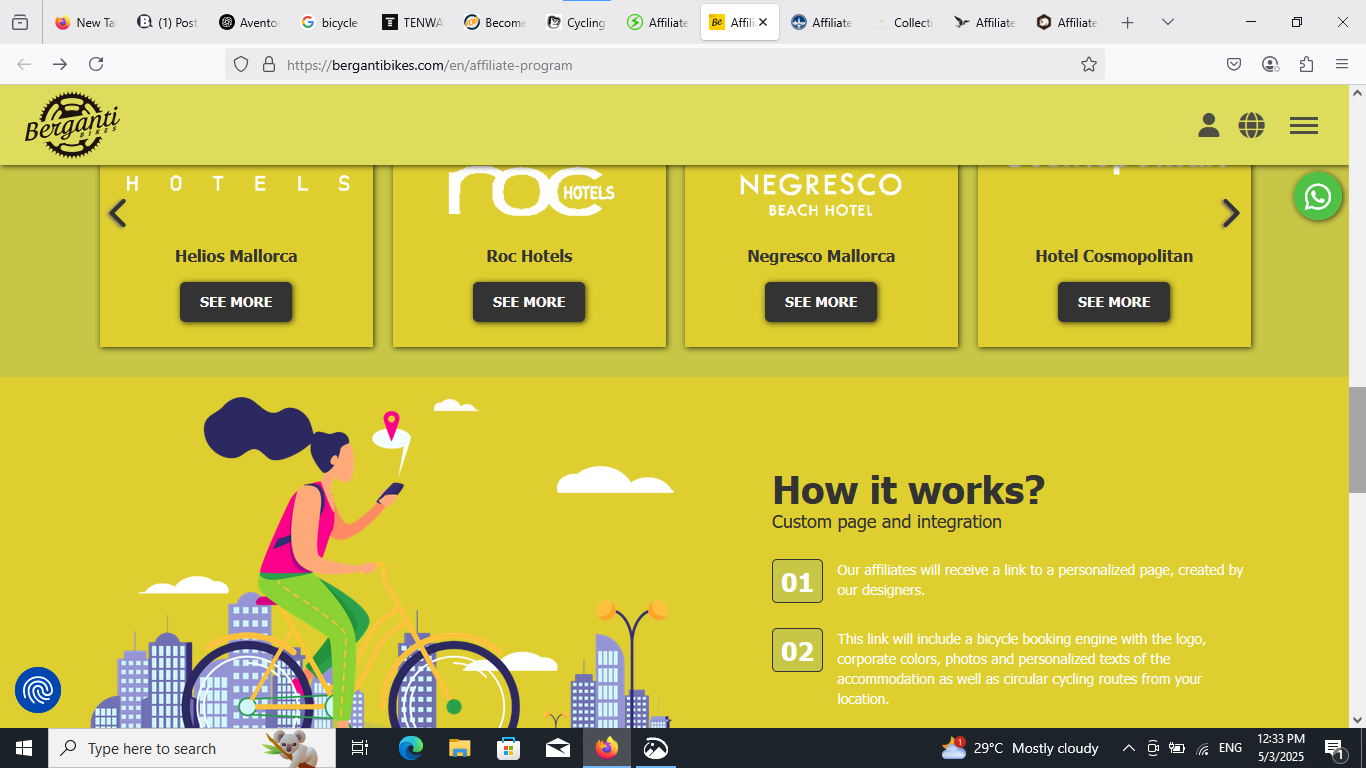The image size is (1366, 768).
Task: Switch to the Become tab
Action: 494,22
